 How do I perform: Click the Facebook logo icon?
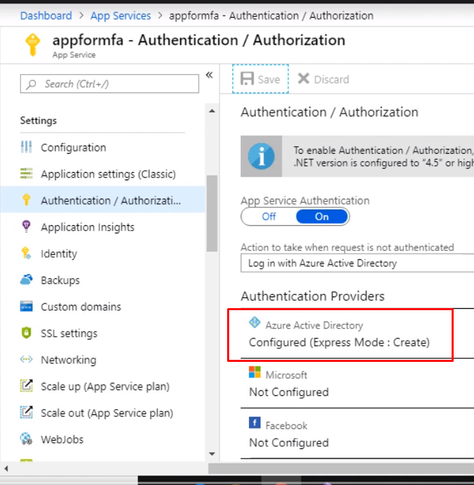(x=255, y=423)
